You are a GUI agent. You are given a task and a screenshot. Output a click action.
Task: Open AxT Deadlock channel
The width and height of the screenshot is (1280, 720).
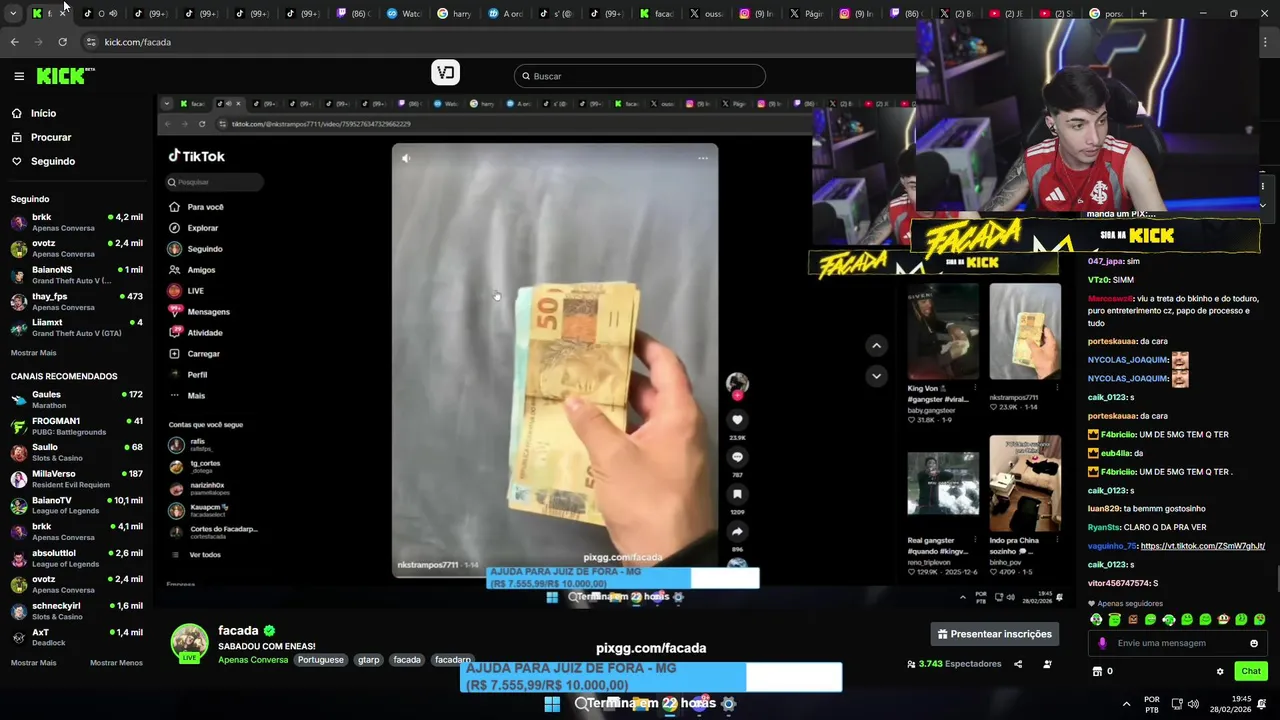click(x=77, y=637)
